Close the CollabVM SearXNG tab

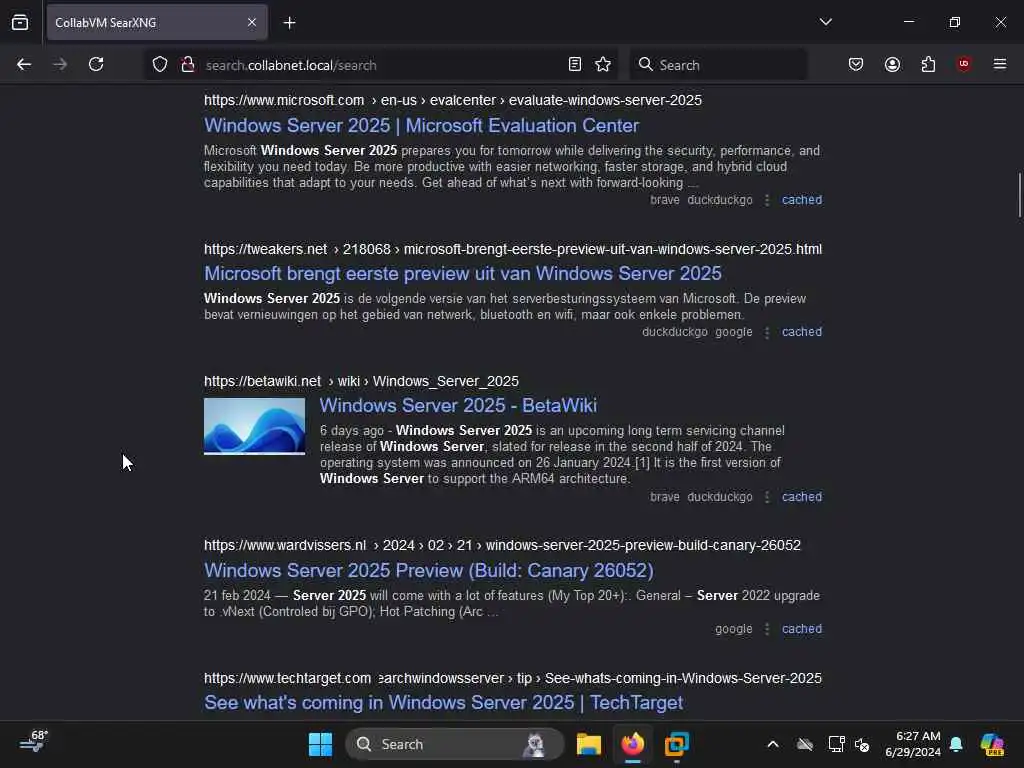click(x=251, y=22)
